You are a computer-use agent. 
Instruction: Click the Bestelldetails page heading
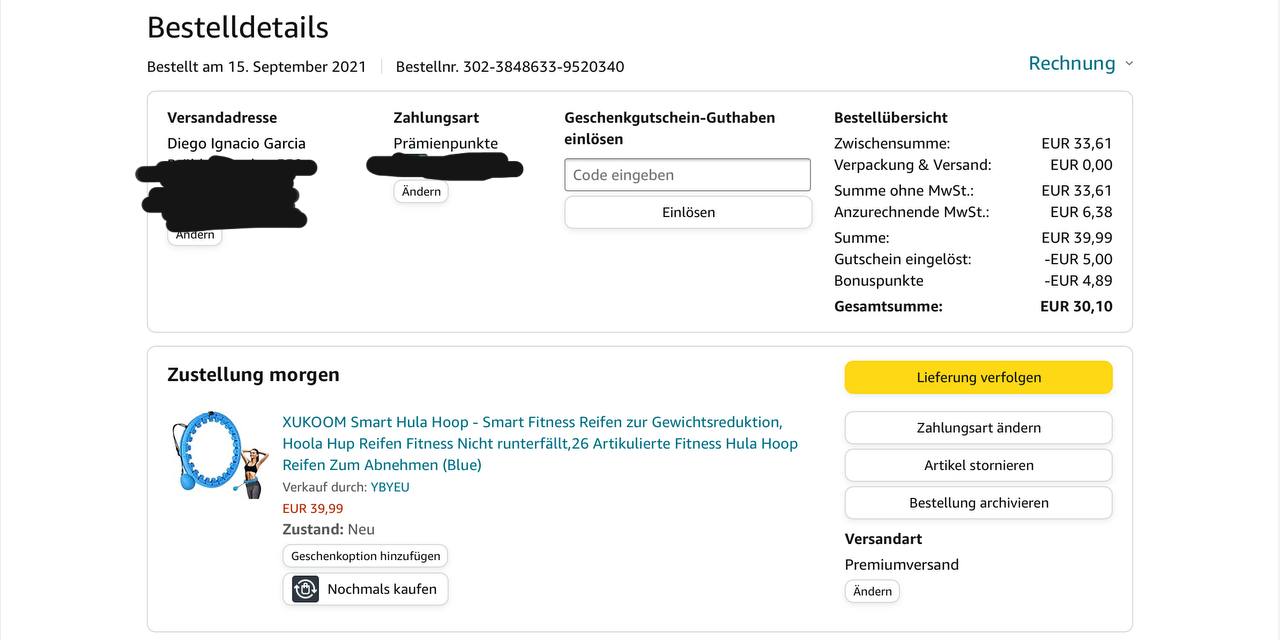(x=238, y=27)
